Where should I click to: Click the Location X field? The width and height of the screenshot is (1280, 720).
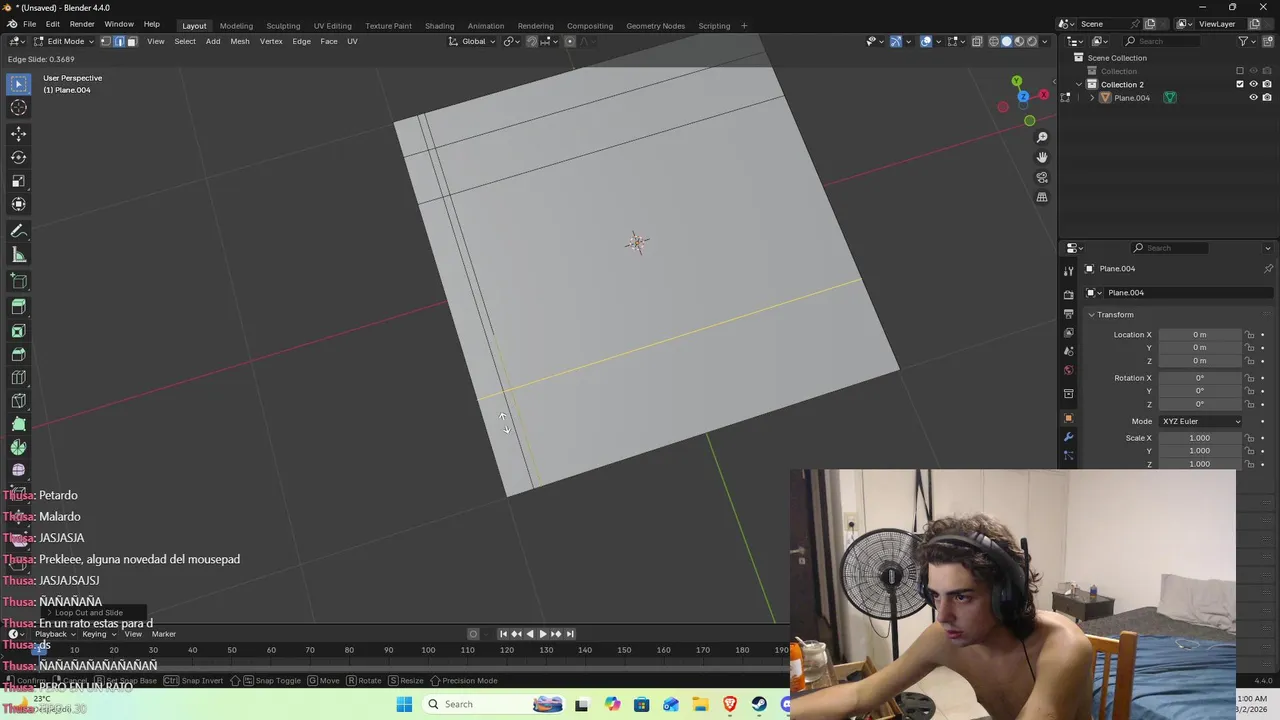(x=1200, y=334)
